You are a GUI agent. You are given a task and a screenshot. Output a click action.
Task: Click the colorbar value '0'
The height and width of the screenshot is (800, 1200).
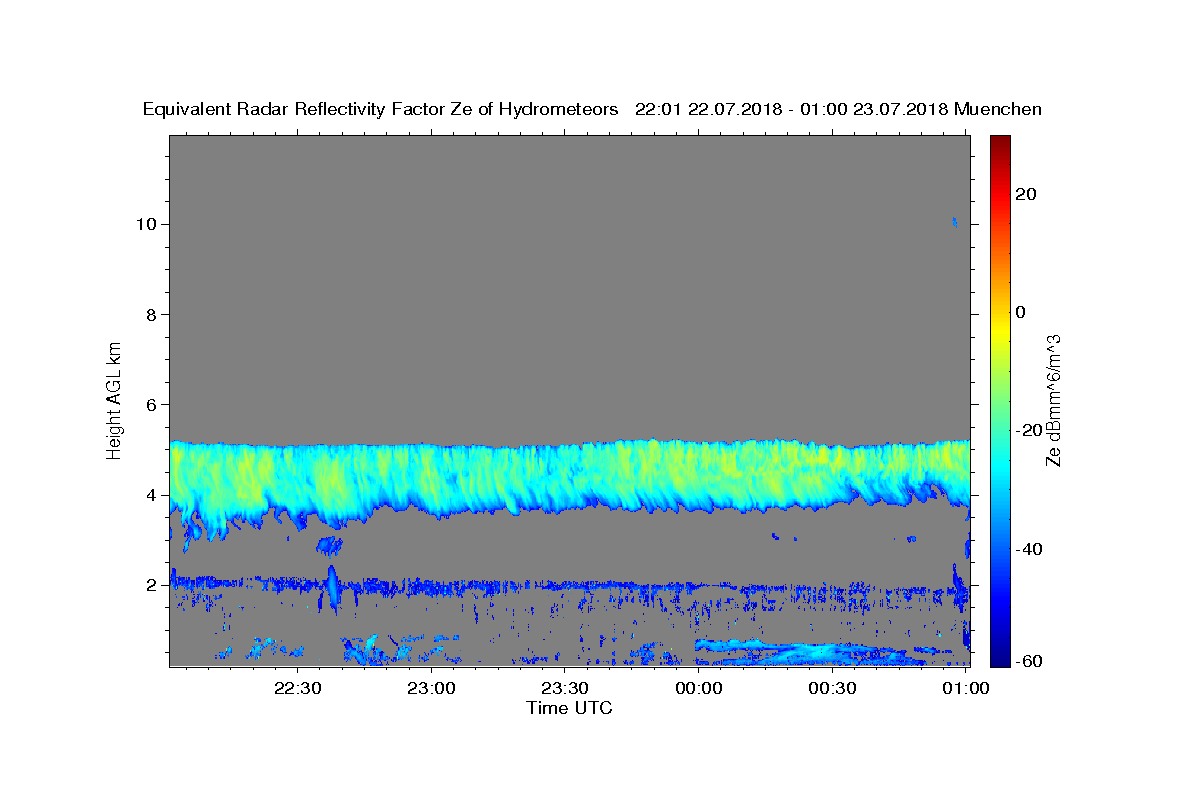(1021, 312)
